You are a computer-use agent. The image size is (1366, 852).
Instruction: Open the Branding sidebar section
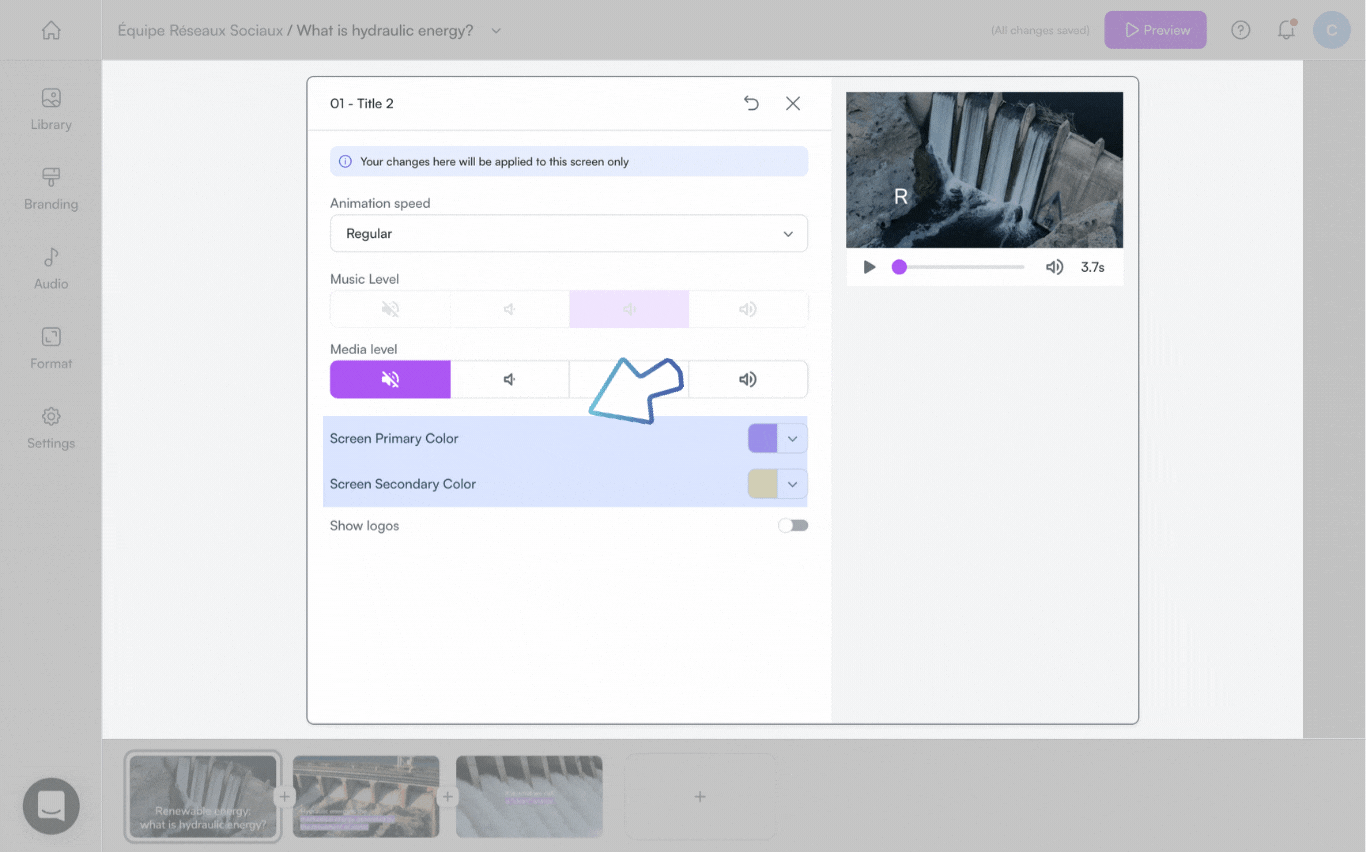[51, 189]
